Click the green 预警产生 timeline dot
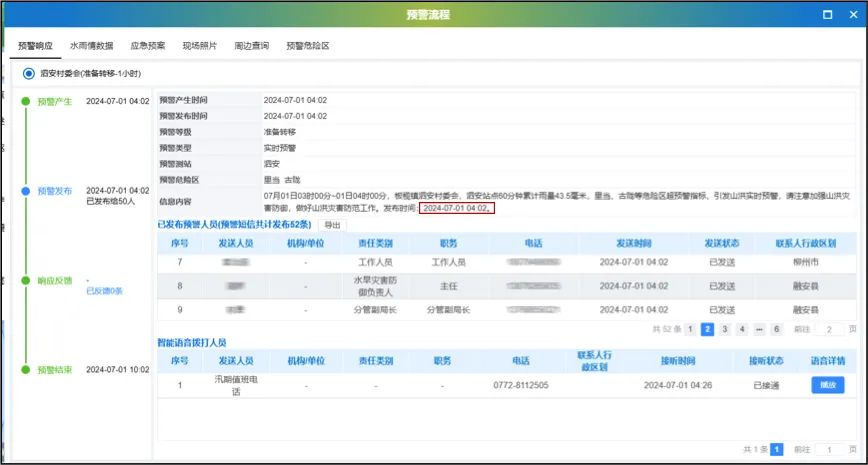 tap(26, 101)
